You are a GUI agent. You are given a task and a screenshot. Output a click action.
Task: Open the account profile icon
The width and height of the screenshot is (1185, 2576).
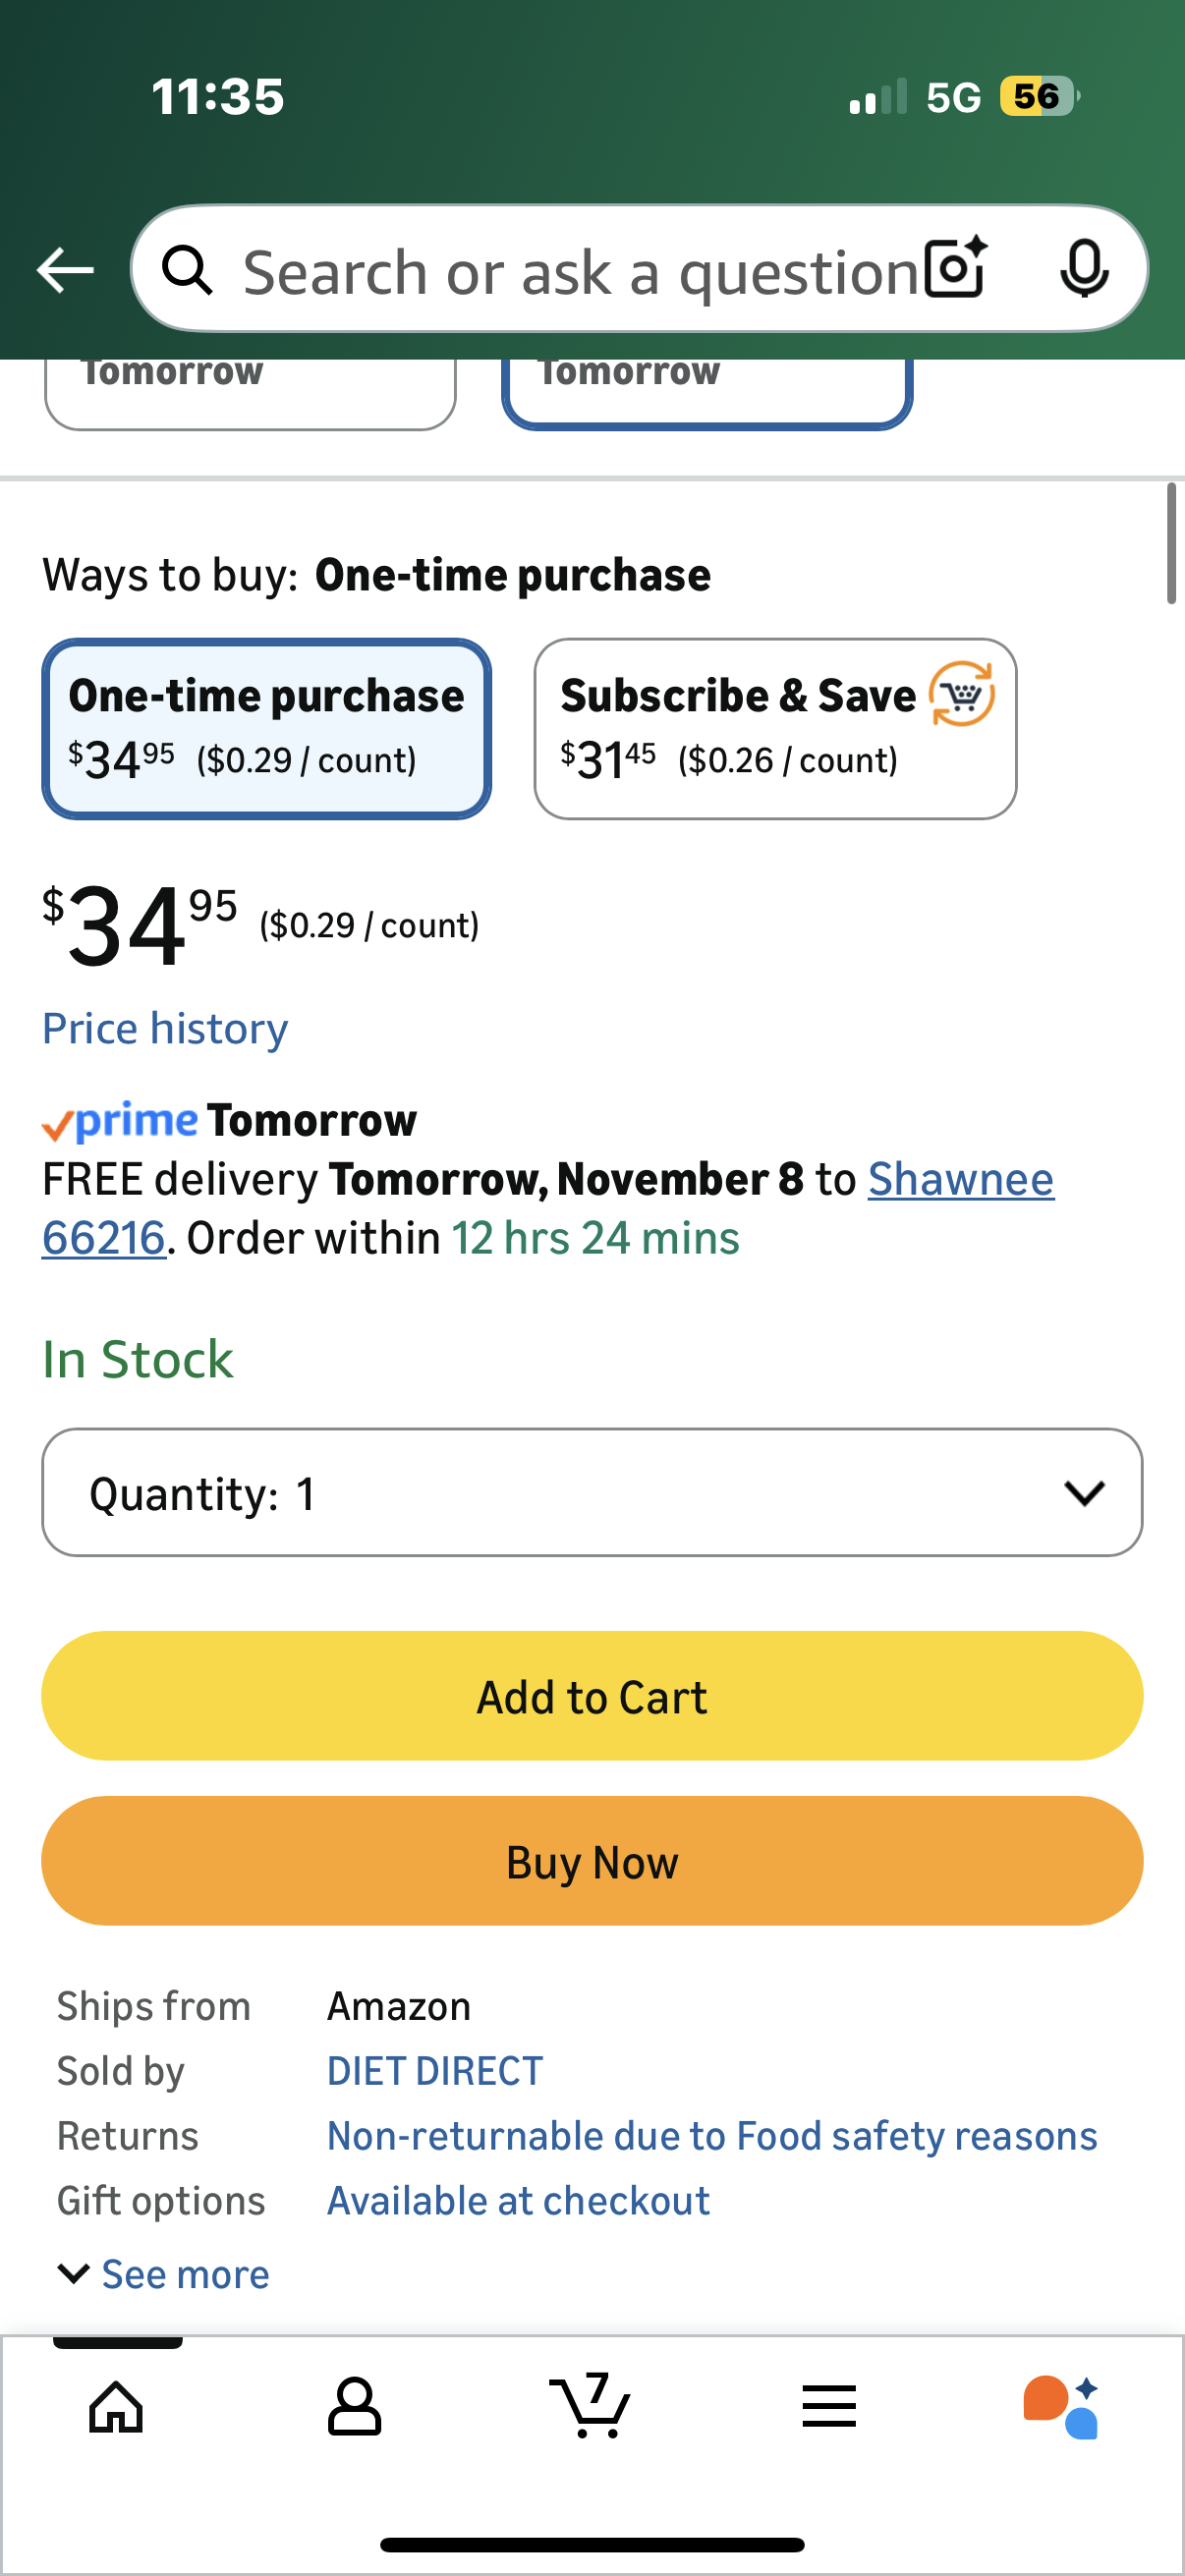[354, 2406]
